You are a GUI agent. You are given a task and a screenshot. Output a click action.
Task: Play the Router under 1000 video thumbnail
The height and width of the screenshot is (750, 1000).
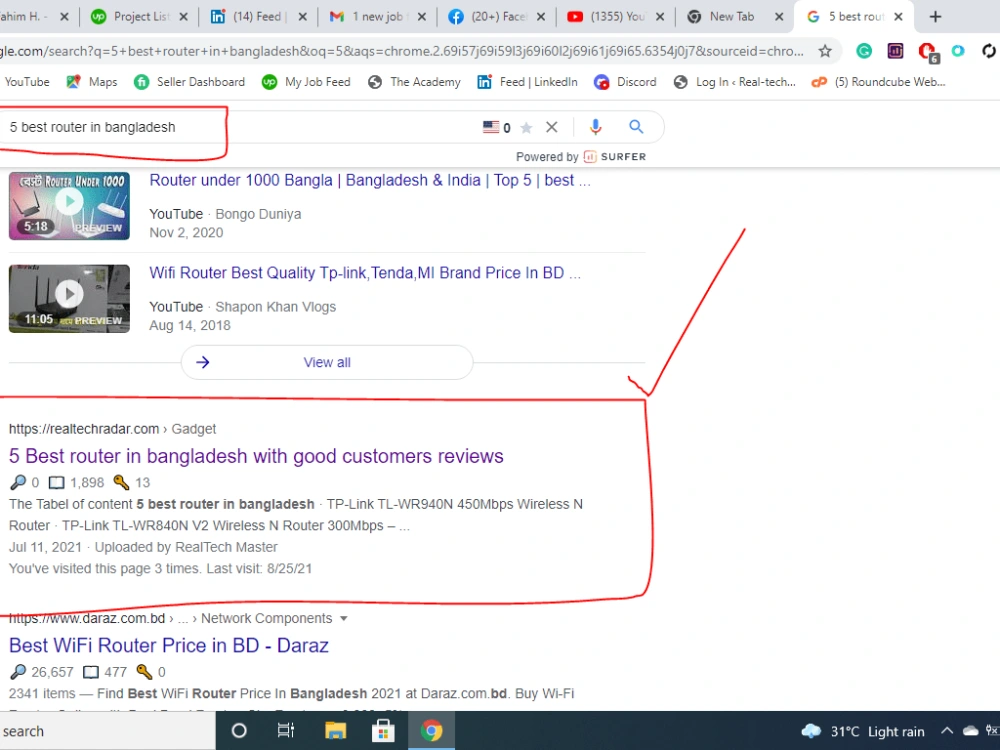[70, 205]
